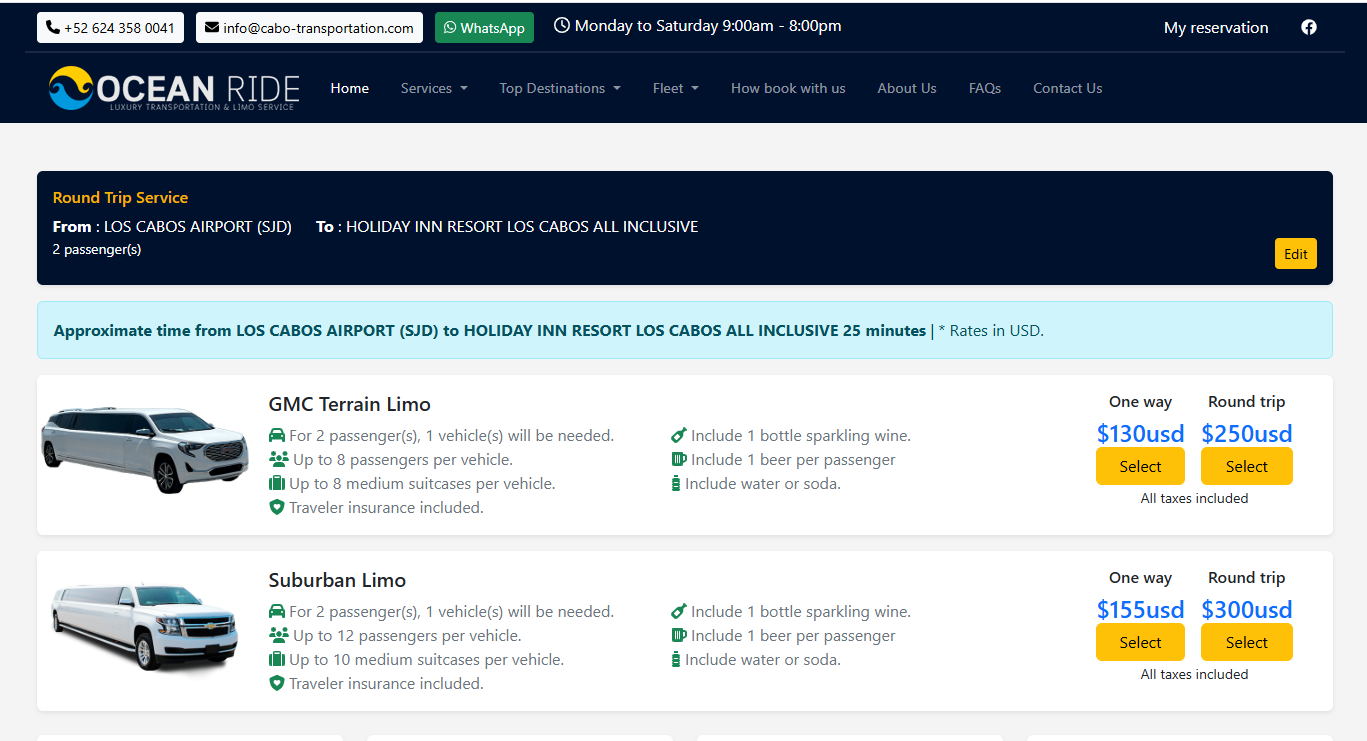Click the passengers group icon for GMC Terrain Limo
The height and width of the screenshot is (741, 1367).
278,460
